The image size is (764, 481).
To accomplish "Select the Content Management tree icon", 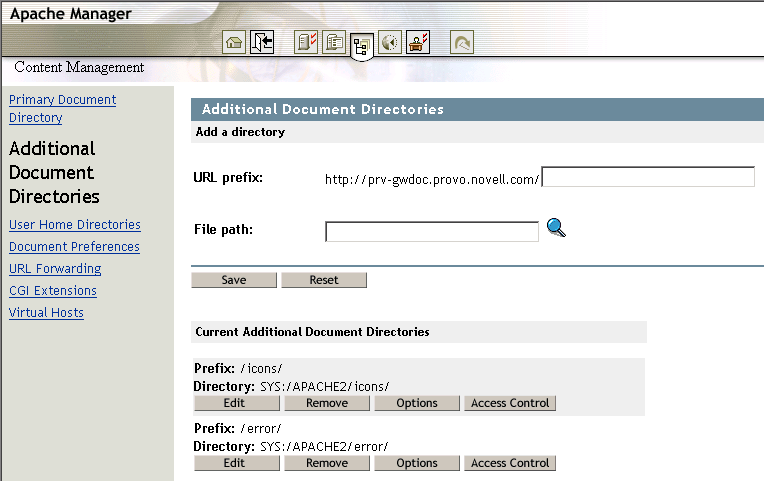I will [362, 45].
